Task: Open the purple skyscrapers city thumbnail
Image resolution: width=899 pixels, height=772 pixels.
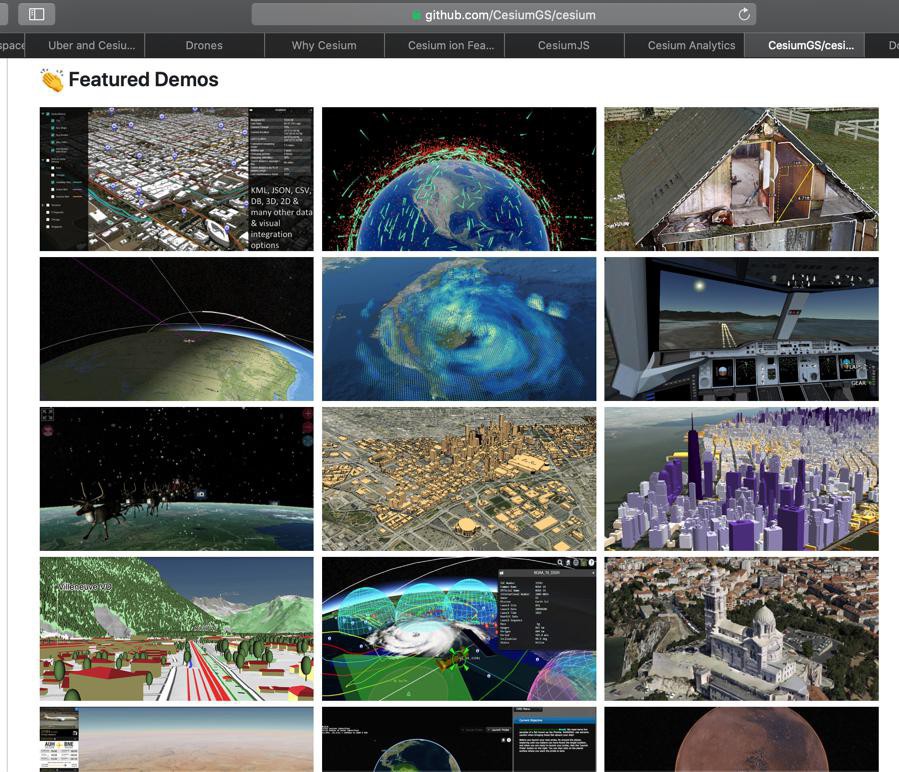Action: pyautogui.click(x=741, y=479)
